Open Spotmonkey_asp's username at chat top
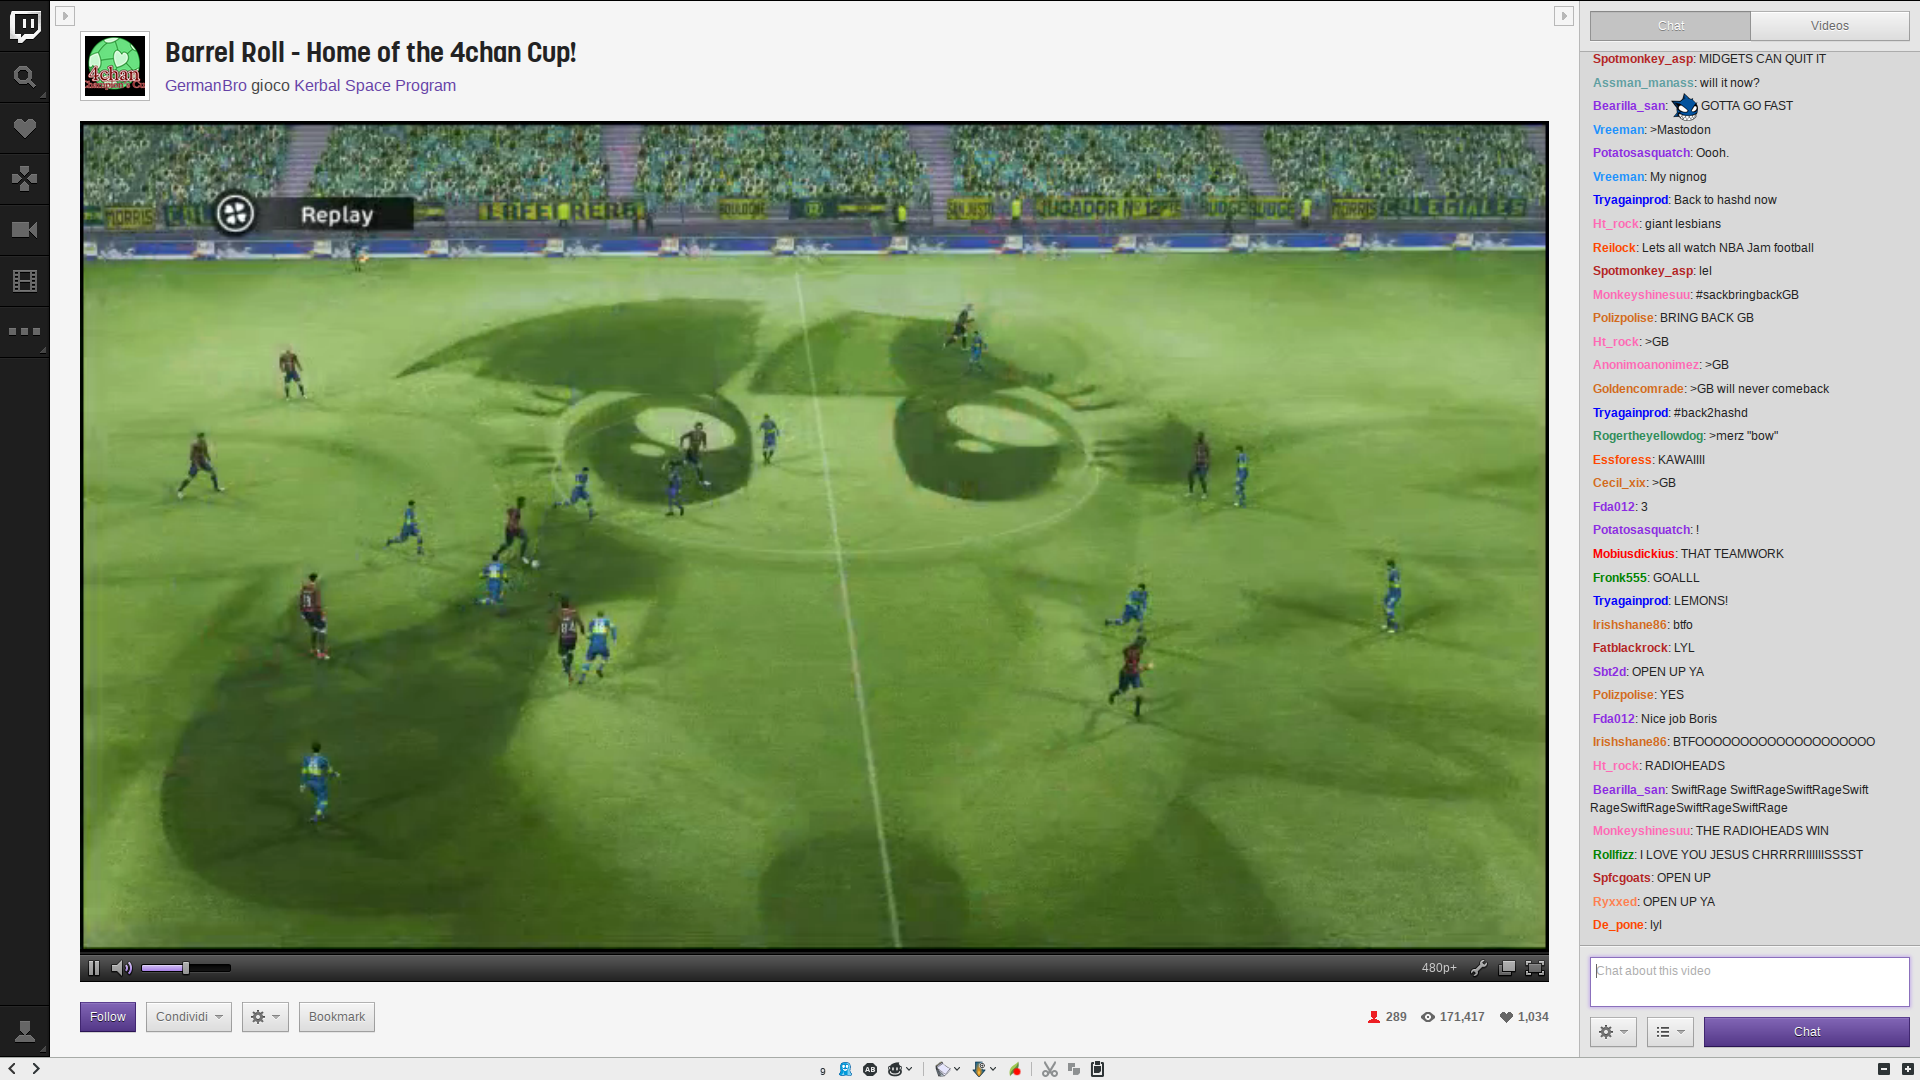Image resolution: width=1920 pixels, height=1080 pixels. pos(1643,59)
